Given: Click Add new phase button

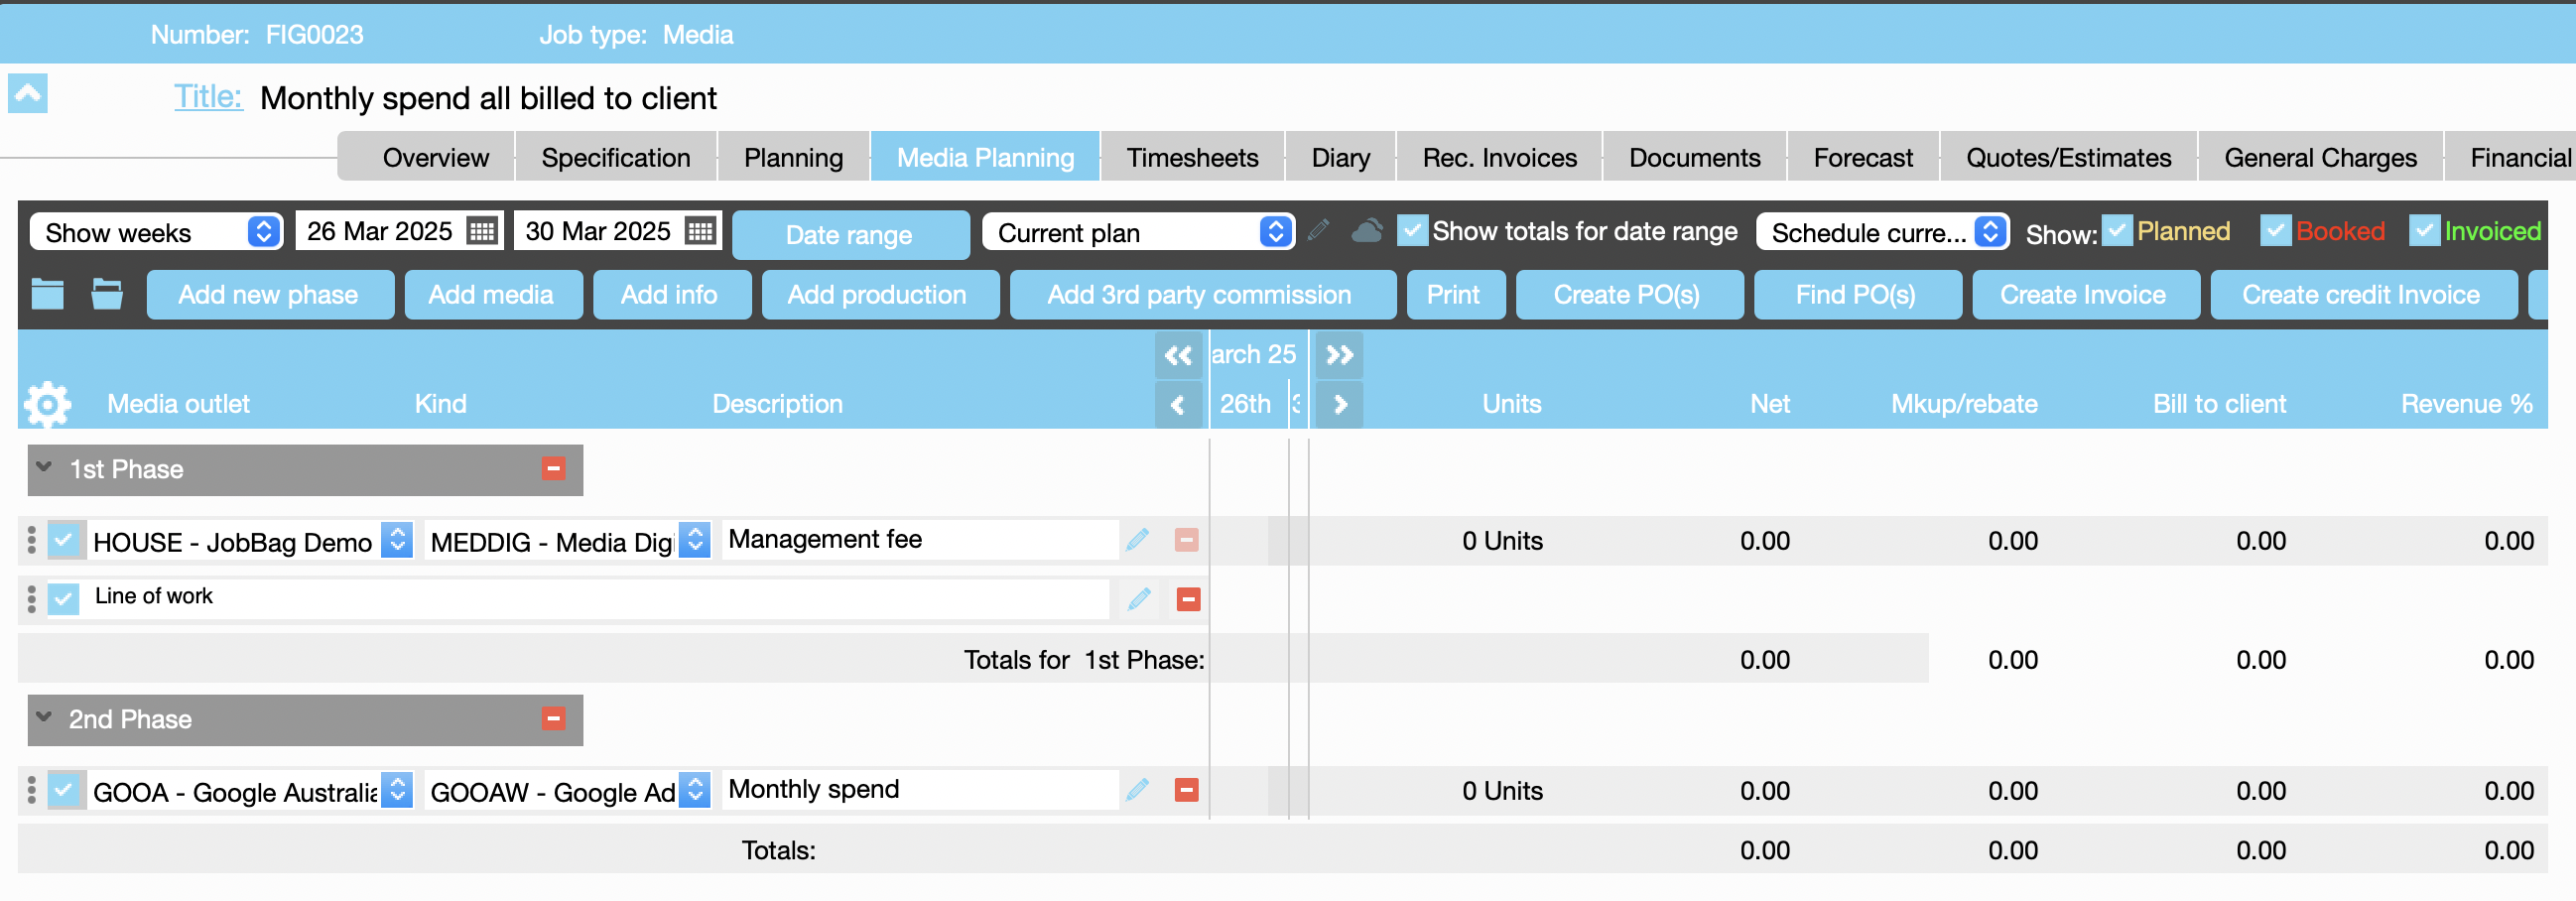Looking at the screenshot, I should pyautogui.click(x=269, y=294).
